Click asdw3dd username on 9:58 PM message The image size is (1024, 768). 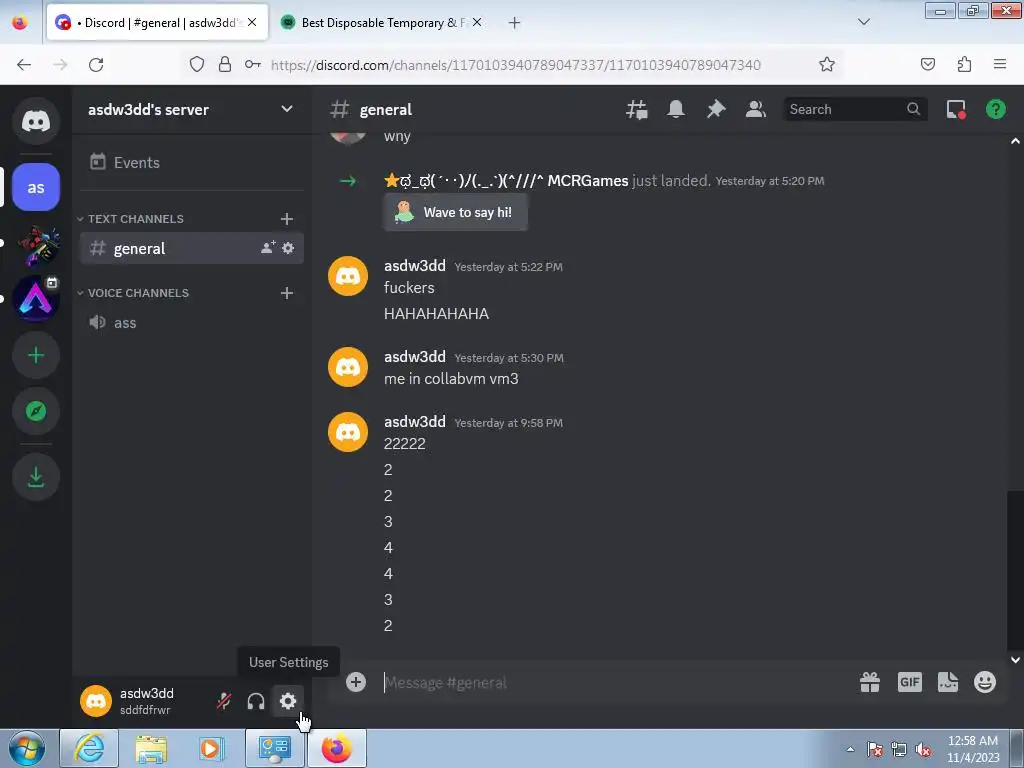click(x=415, y=422)
